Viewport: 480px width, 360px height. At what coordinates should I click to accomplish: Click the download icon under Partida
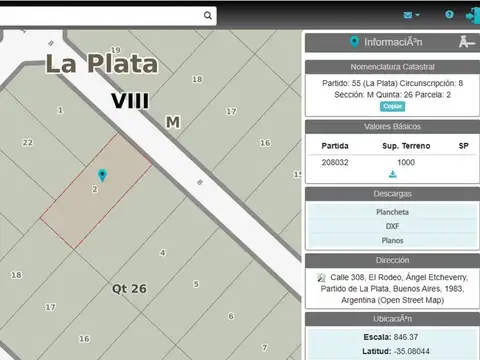[393, 174]
